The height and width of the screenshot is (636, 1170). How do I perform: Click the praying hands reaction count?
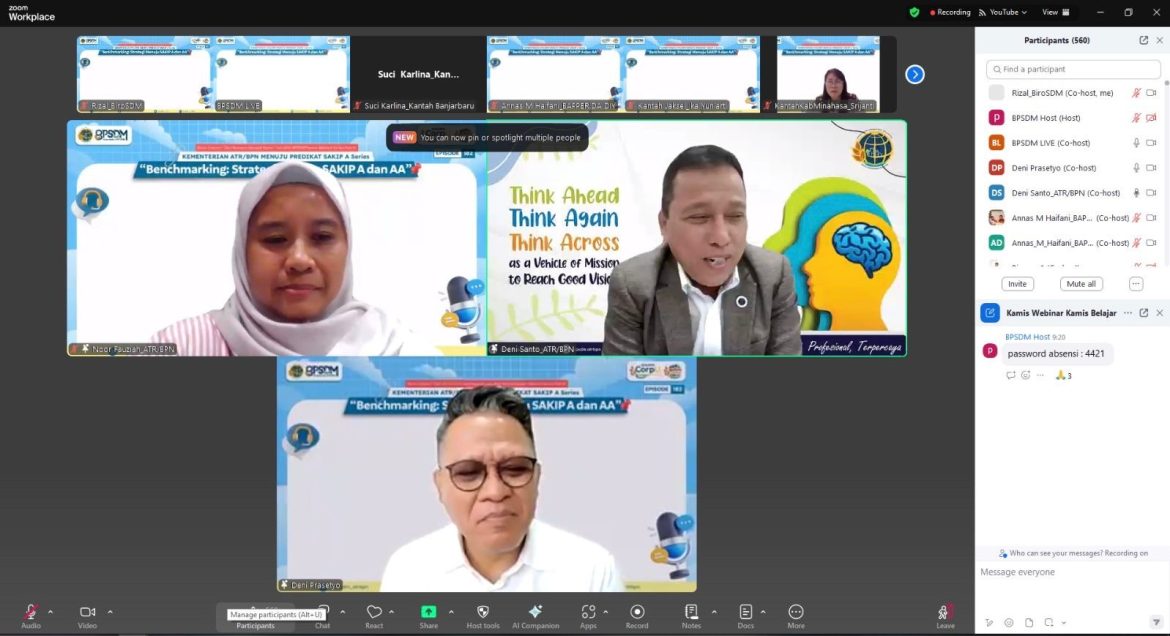click(1064, 375)
